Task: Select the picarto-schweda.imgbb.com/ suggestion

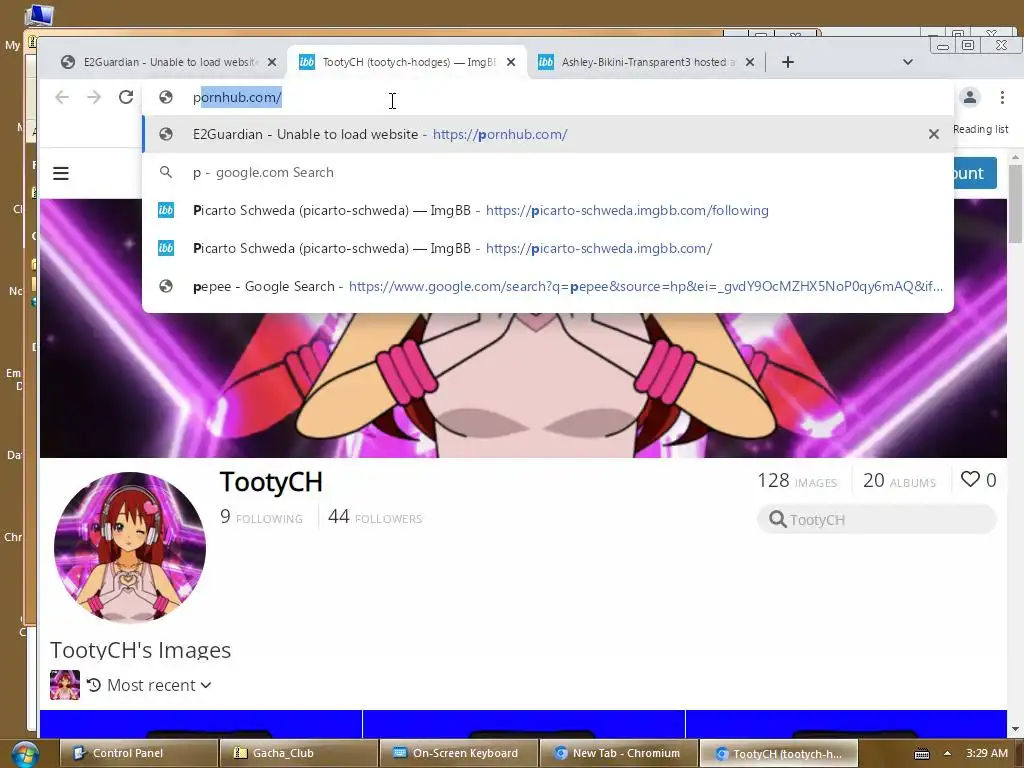Action: pyautogui.click(x=548, y=248)
